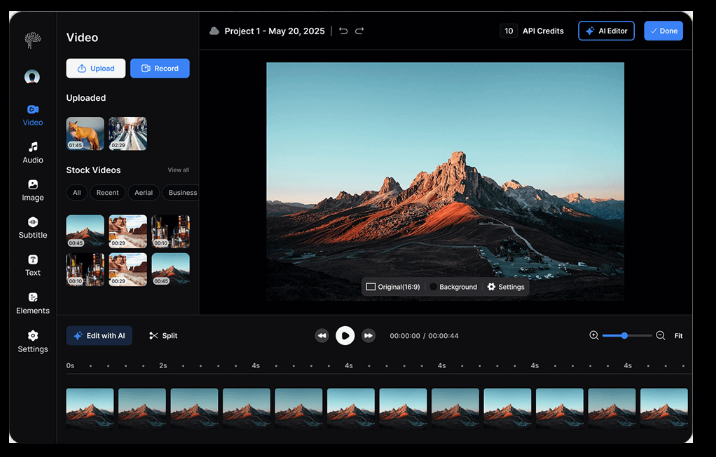Open the user profile avatar

point(32,76)
